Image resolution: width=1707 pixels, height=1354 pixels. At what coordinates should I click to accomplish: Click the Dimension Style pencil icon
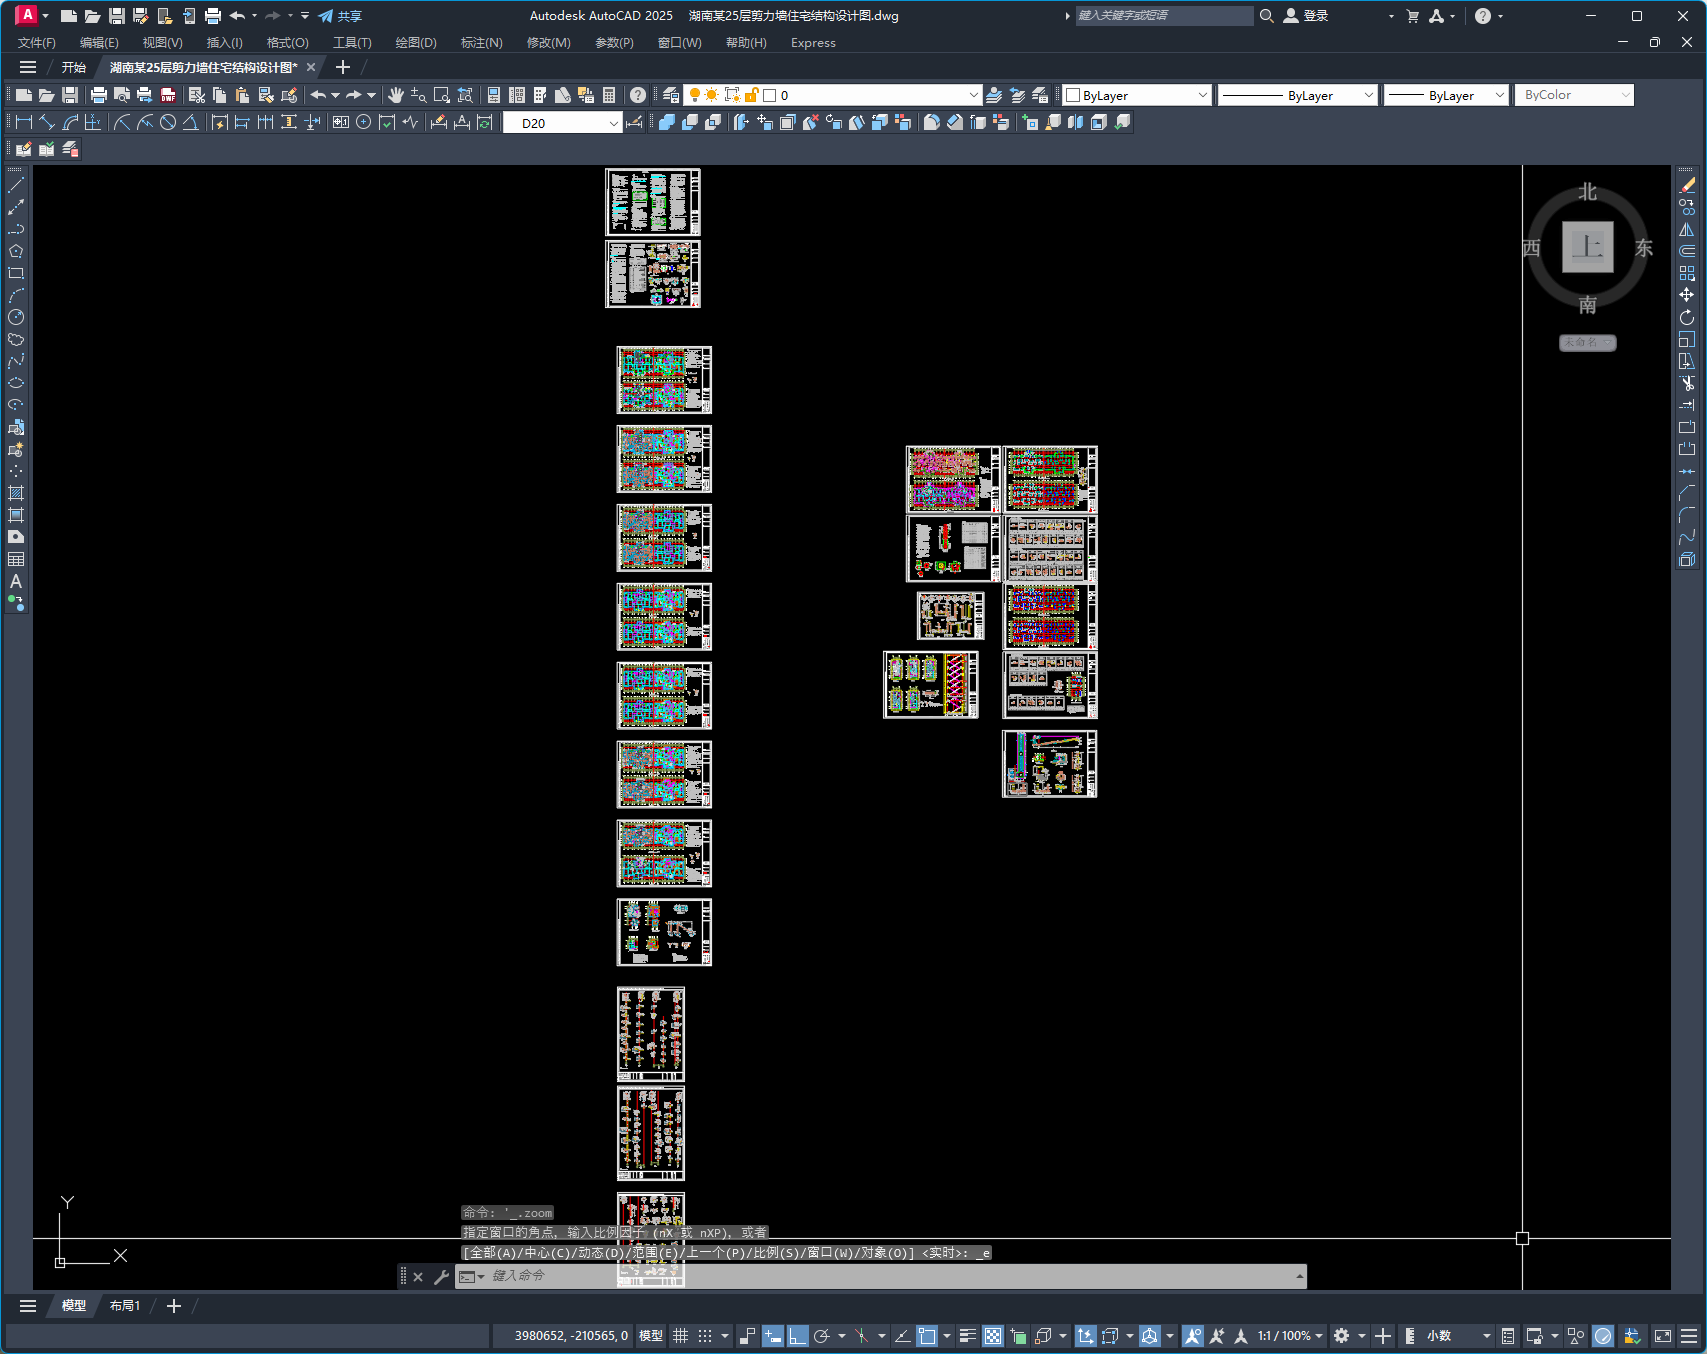tap(634, 122)
